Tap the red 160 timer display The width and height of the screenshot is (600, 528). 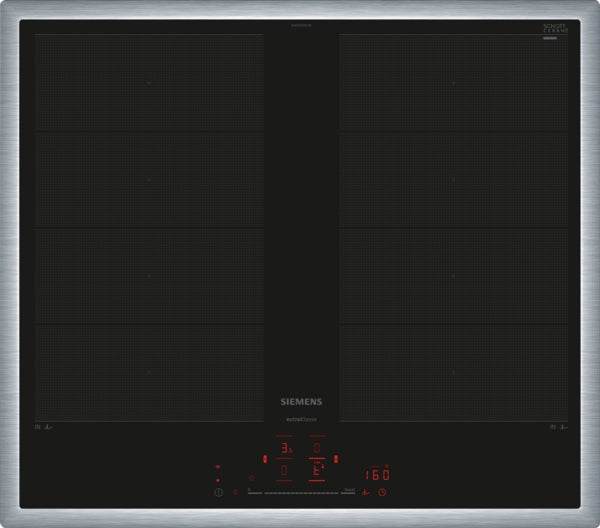pyautogui.click(x=376, y=474)
